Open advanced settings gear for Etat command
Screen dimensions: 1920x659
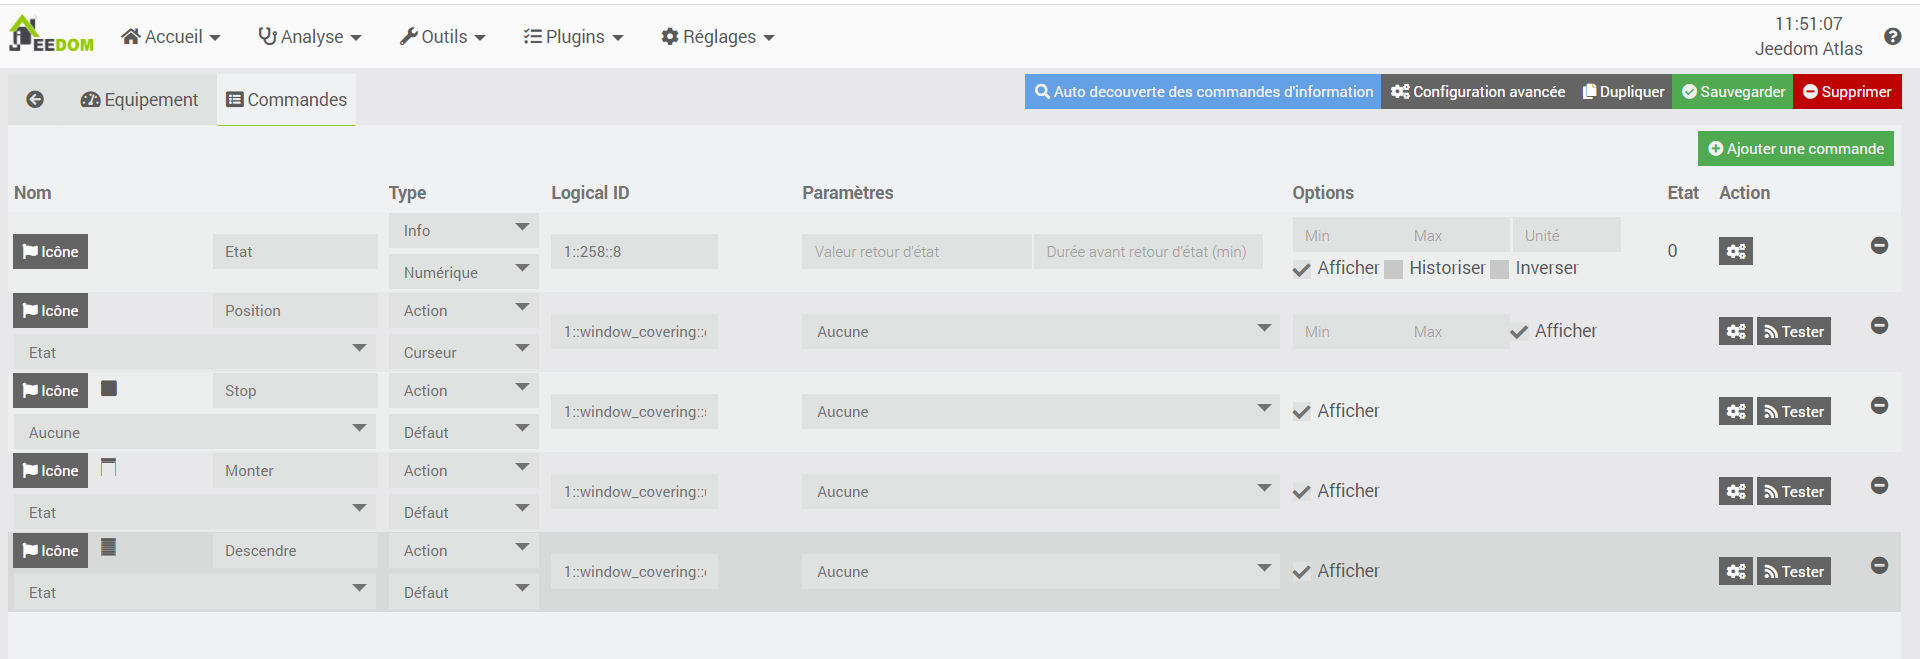[x=1735, y=251]
